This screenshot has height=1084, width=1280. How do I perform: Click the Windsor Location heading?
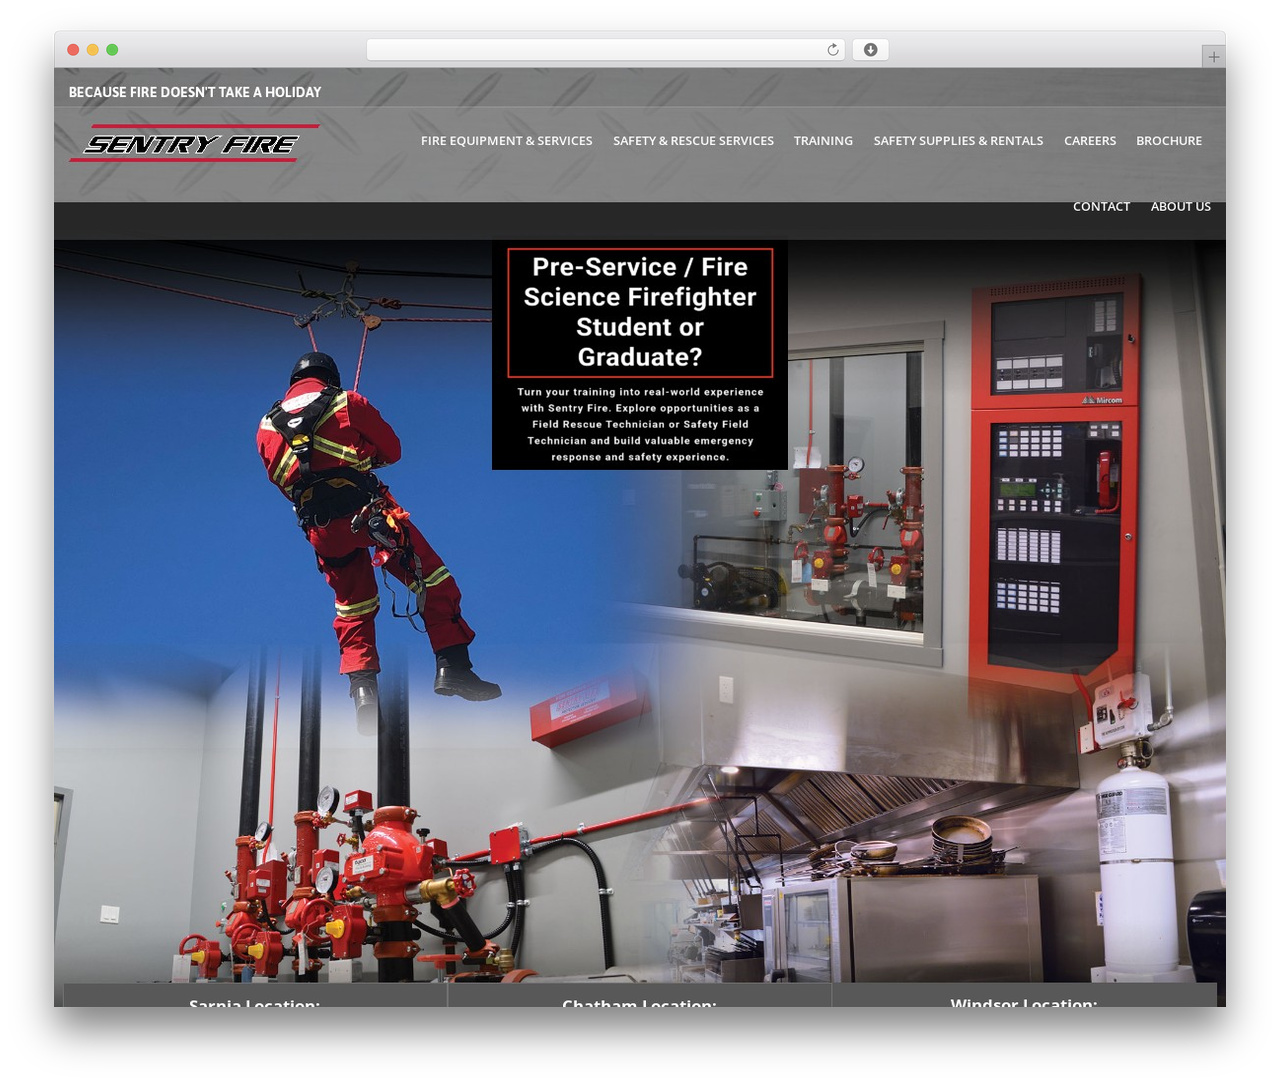[1024, 1001]
